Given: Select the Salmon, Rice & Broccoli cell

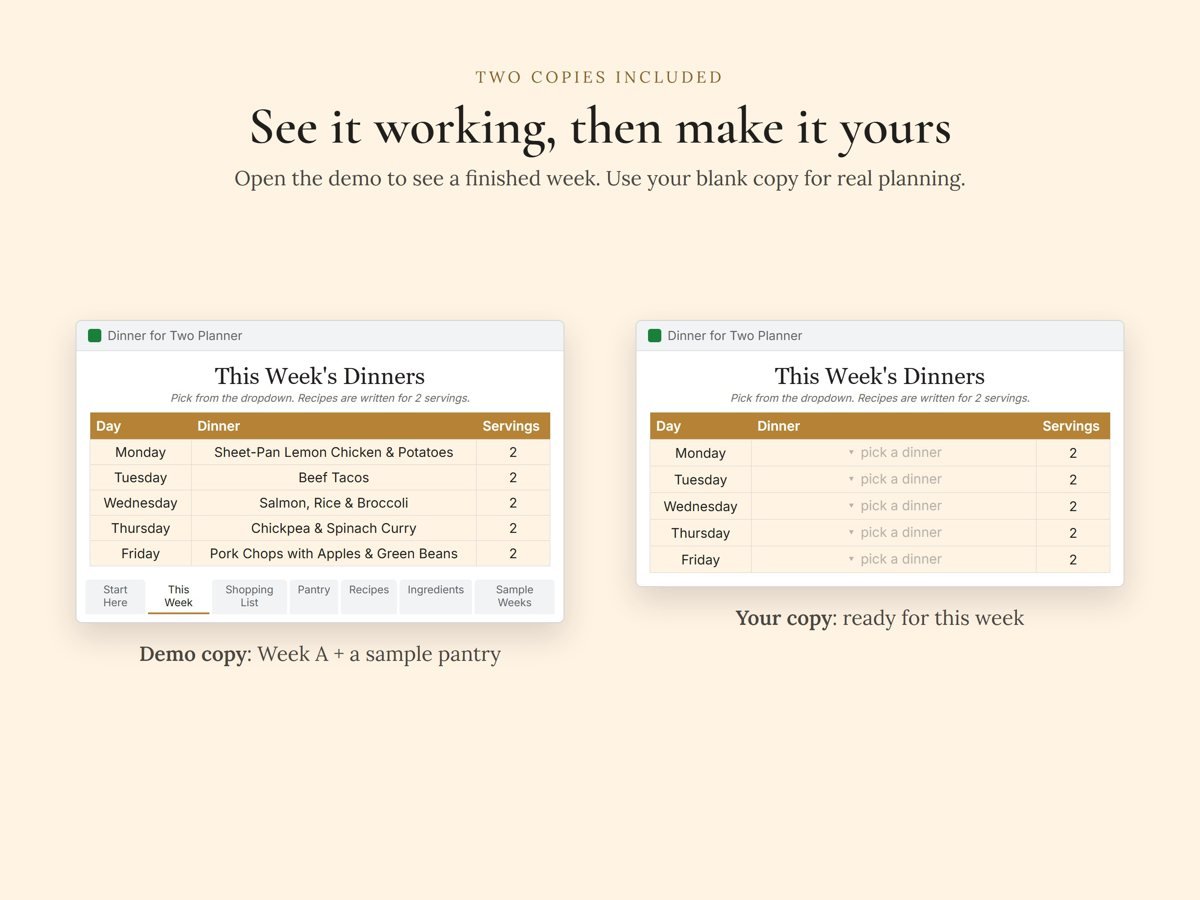Looking at the screenshot, I should [334, 503].
